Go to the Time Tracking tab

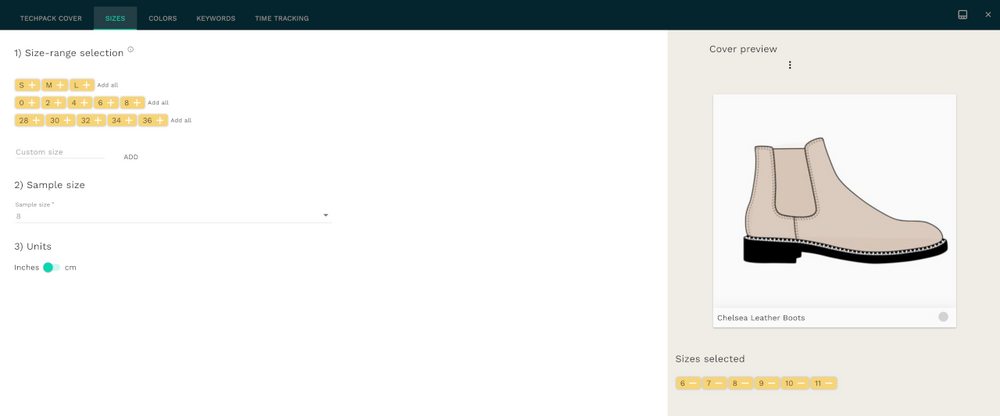281,18
